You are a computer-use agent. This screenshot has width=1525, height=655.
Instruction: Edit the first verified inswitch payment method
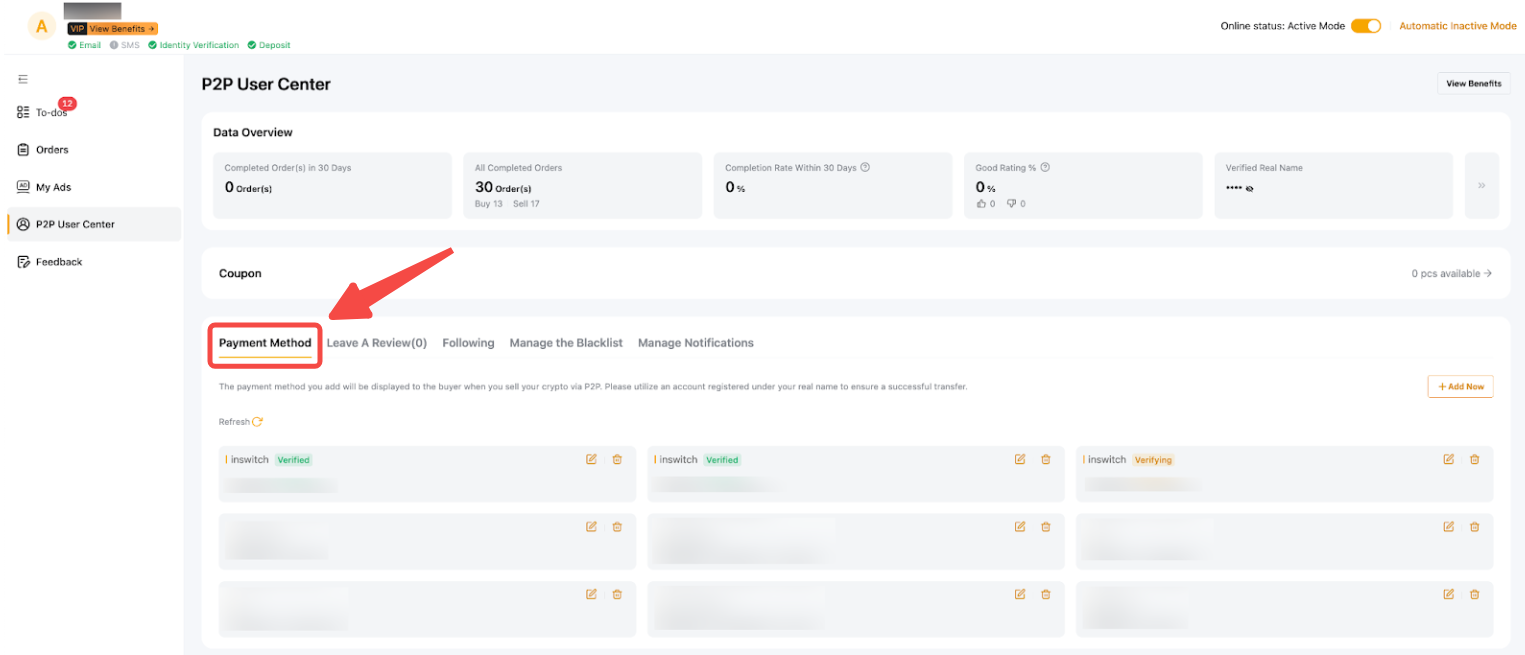[591, 459]
